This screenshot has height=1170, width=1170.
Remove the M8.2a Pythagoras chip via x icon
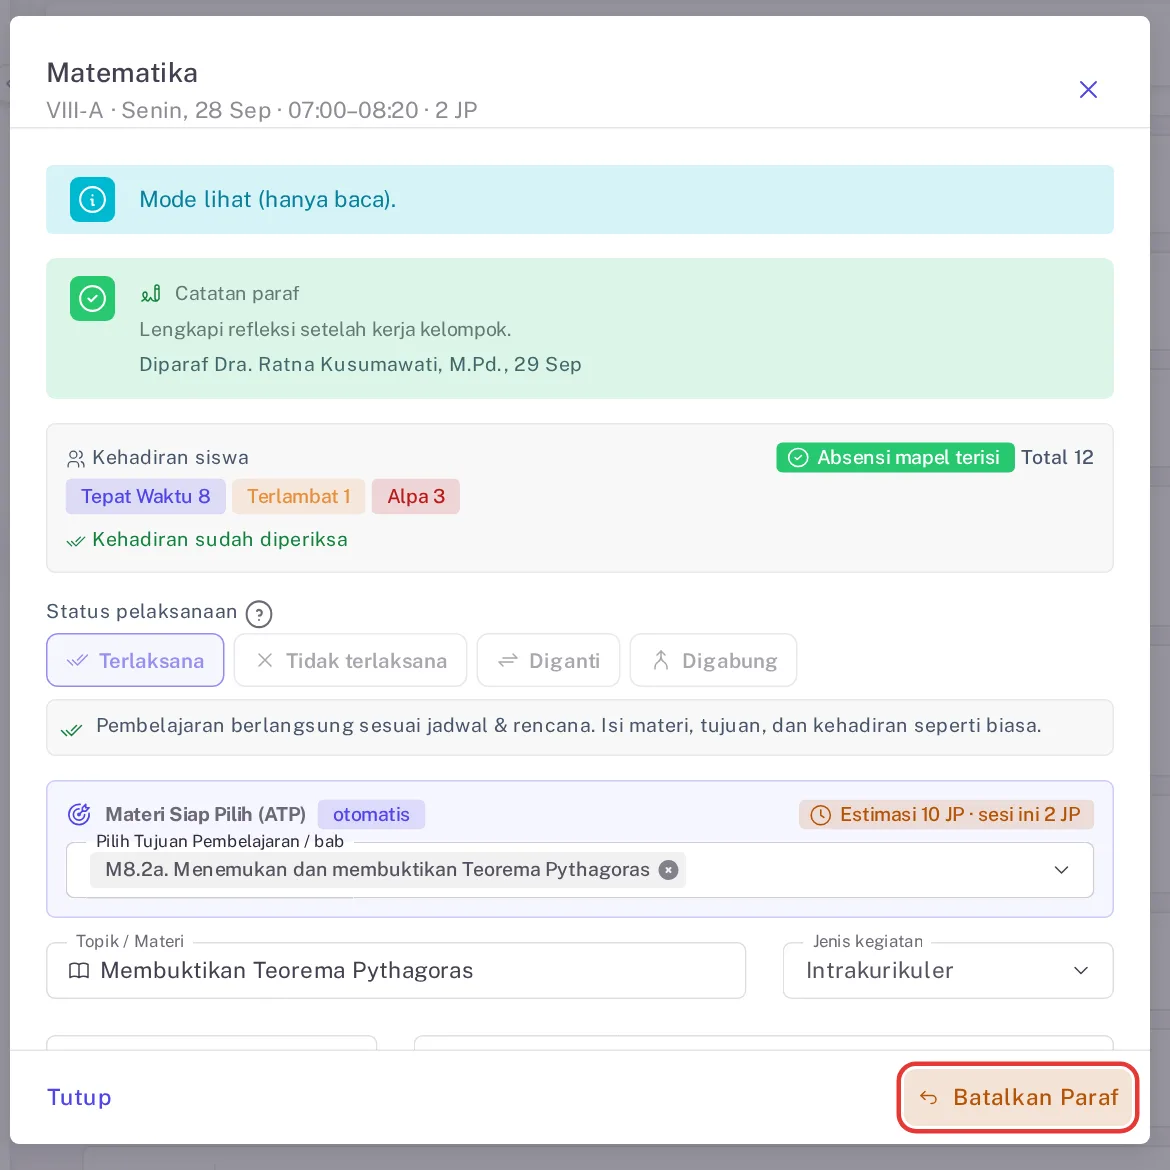pos(669,870)
